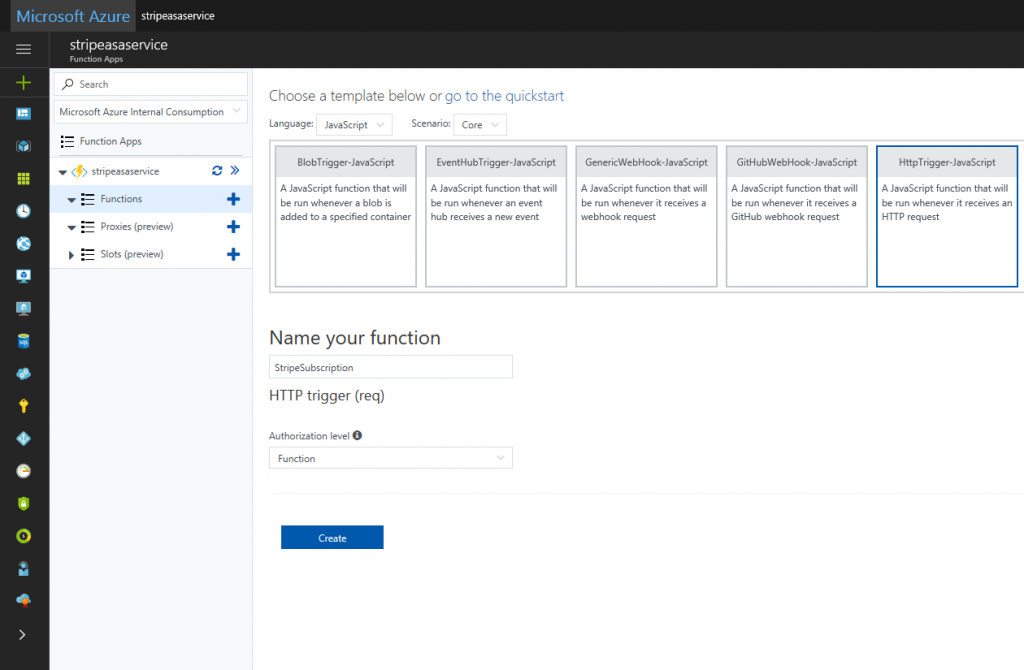1024x670 pixels.
Task: Click the 'Function Apps' subtitle under stripeasaservice header
Action: (x=96, y=59)
